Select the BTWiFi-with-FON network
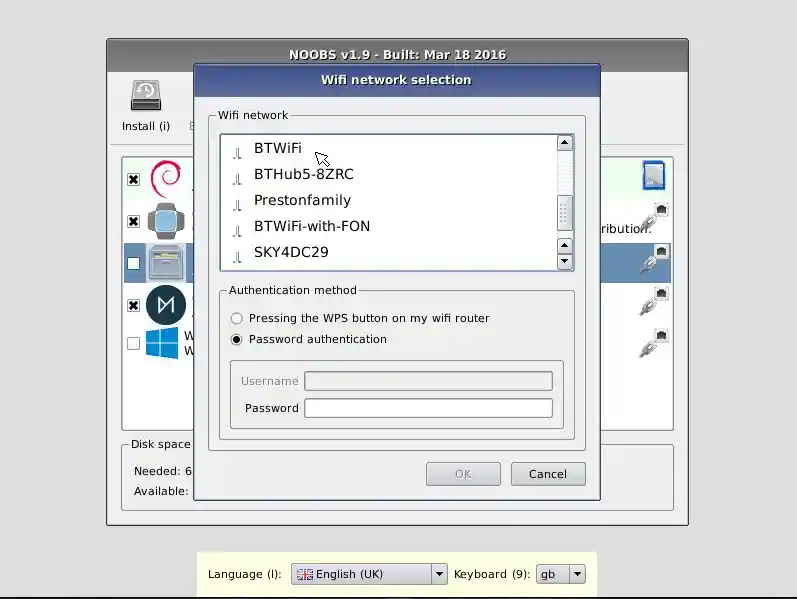 (312, 226)
